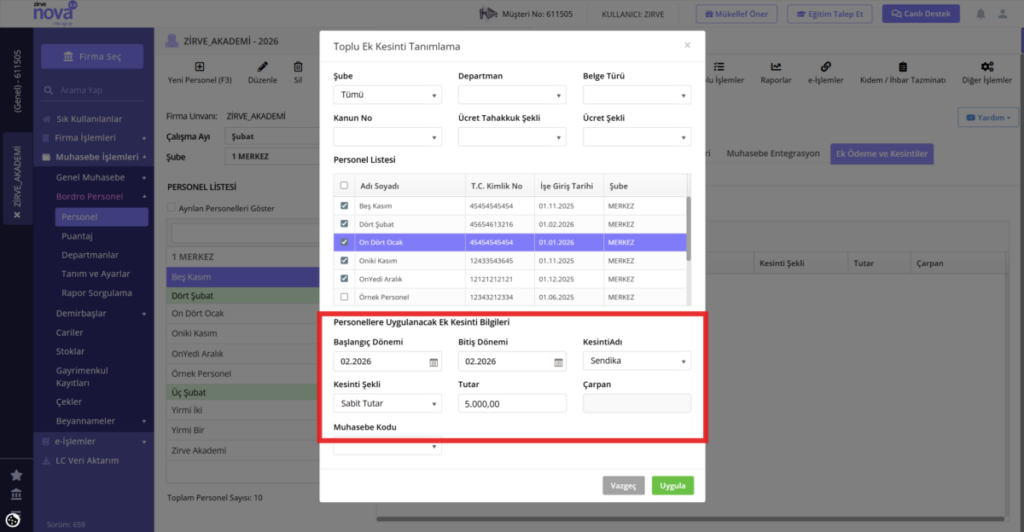Viewport: 1024px width, 532px height.
Task: Open the Ücret Tahakkuk Şekli dropdown
Action: [x=512, y=137]
